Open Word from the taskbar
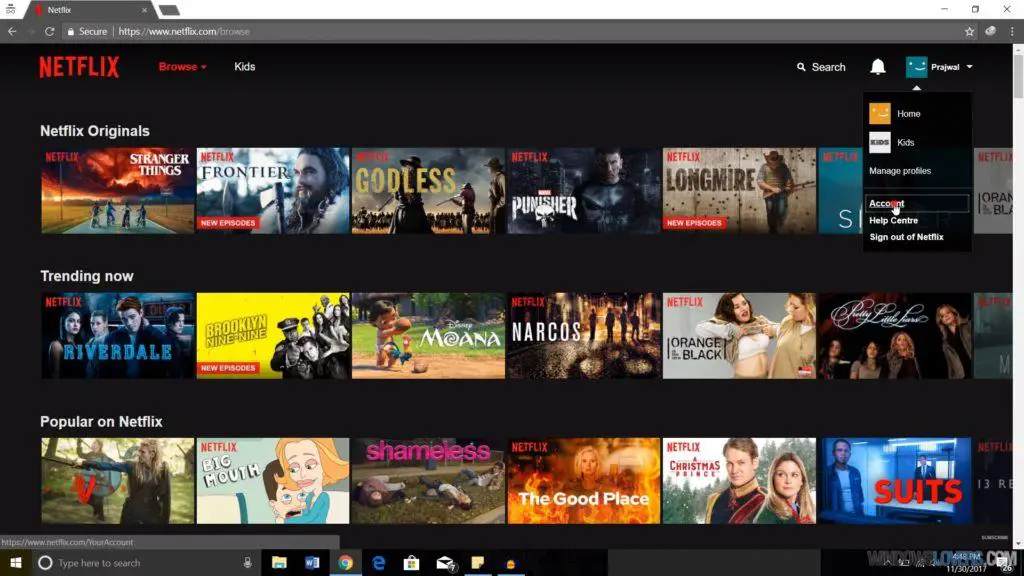Viewport: 1024px width, 576px height. click(x=312, y=562)
